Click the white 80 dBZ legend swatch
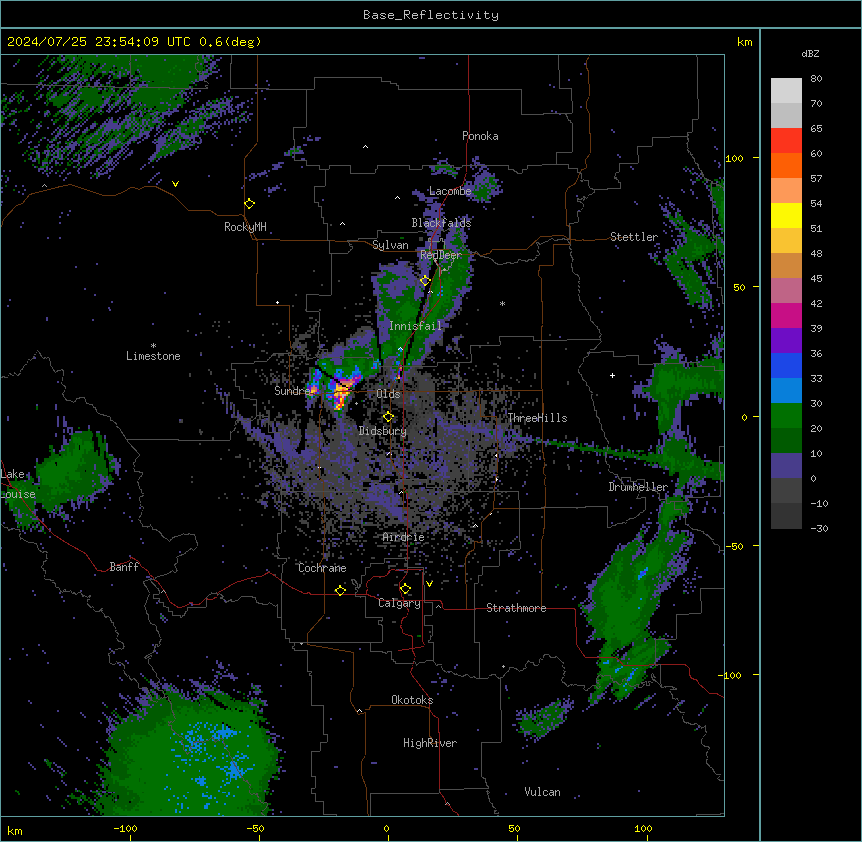 786,91
